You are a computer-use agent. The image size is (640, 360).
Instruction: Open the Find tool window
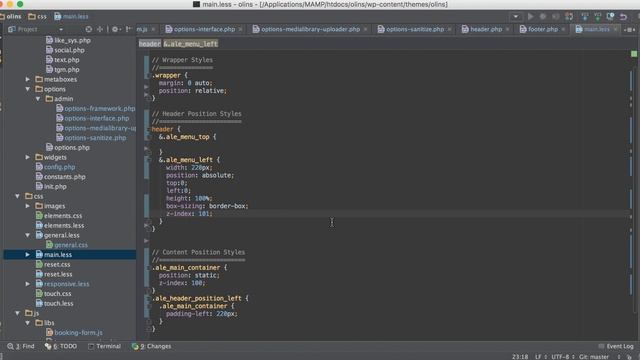21,347
